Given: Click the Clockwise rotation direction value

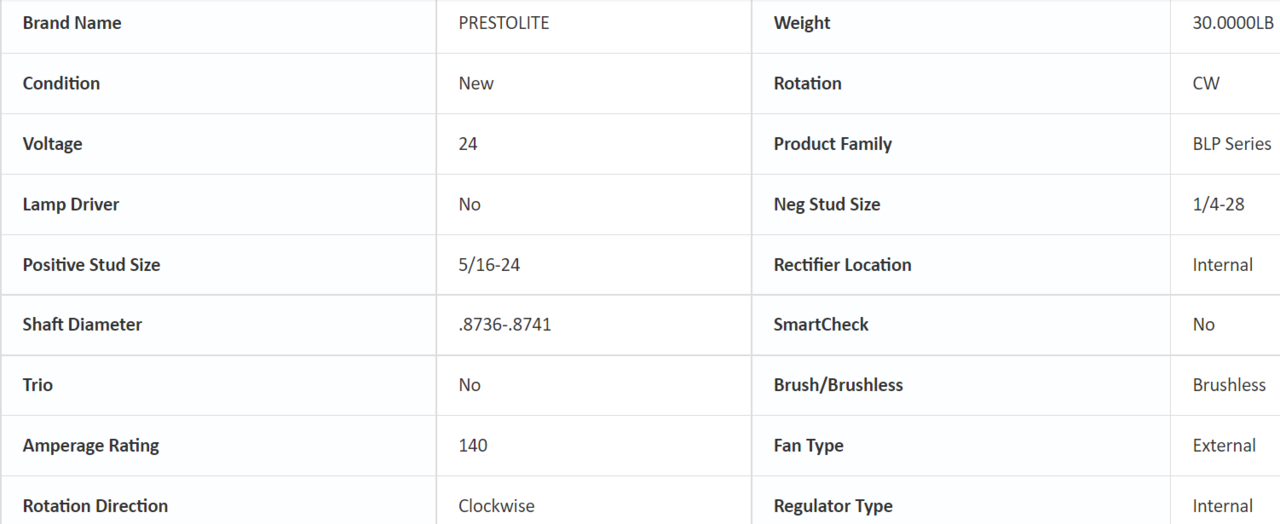Looking at the screenshot, I should (x=496, y=506).
